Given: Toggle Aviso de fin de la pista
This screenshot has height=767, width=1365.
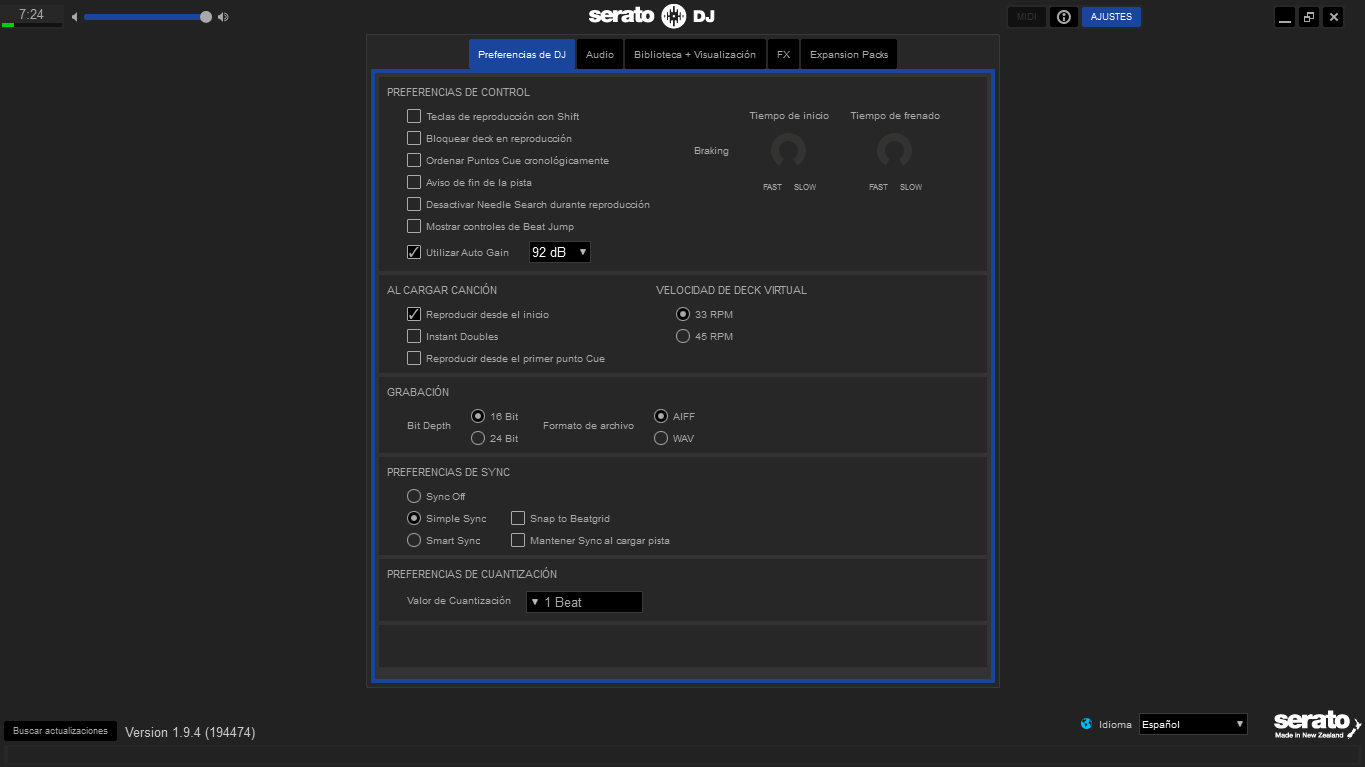Looking at the screenshot, I should click(x=414, y=182).
